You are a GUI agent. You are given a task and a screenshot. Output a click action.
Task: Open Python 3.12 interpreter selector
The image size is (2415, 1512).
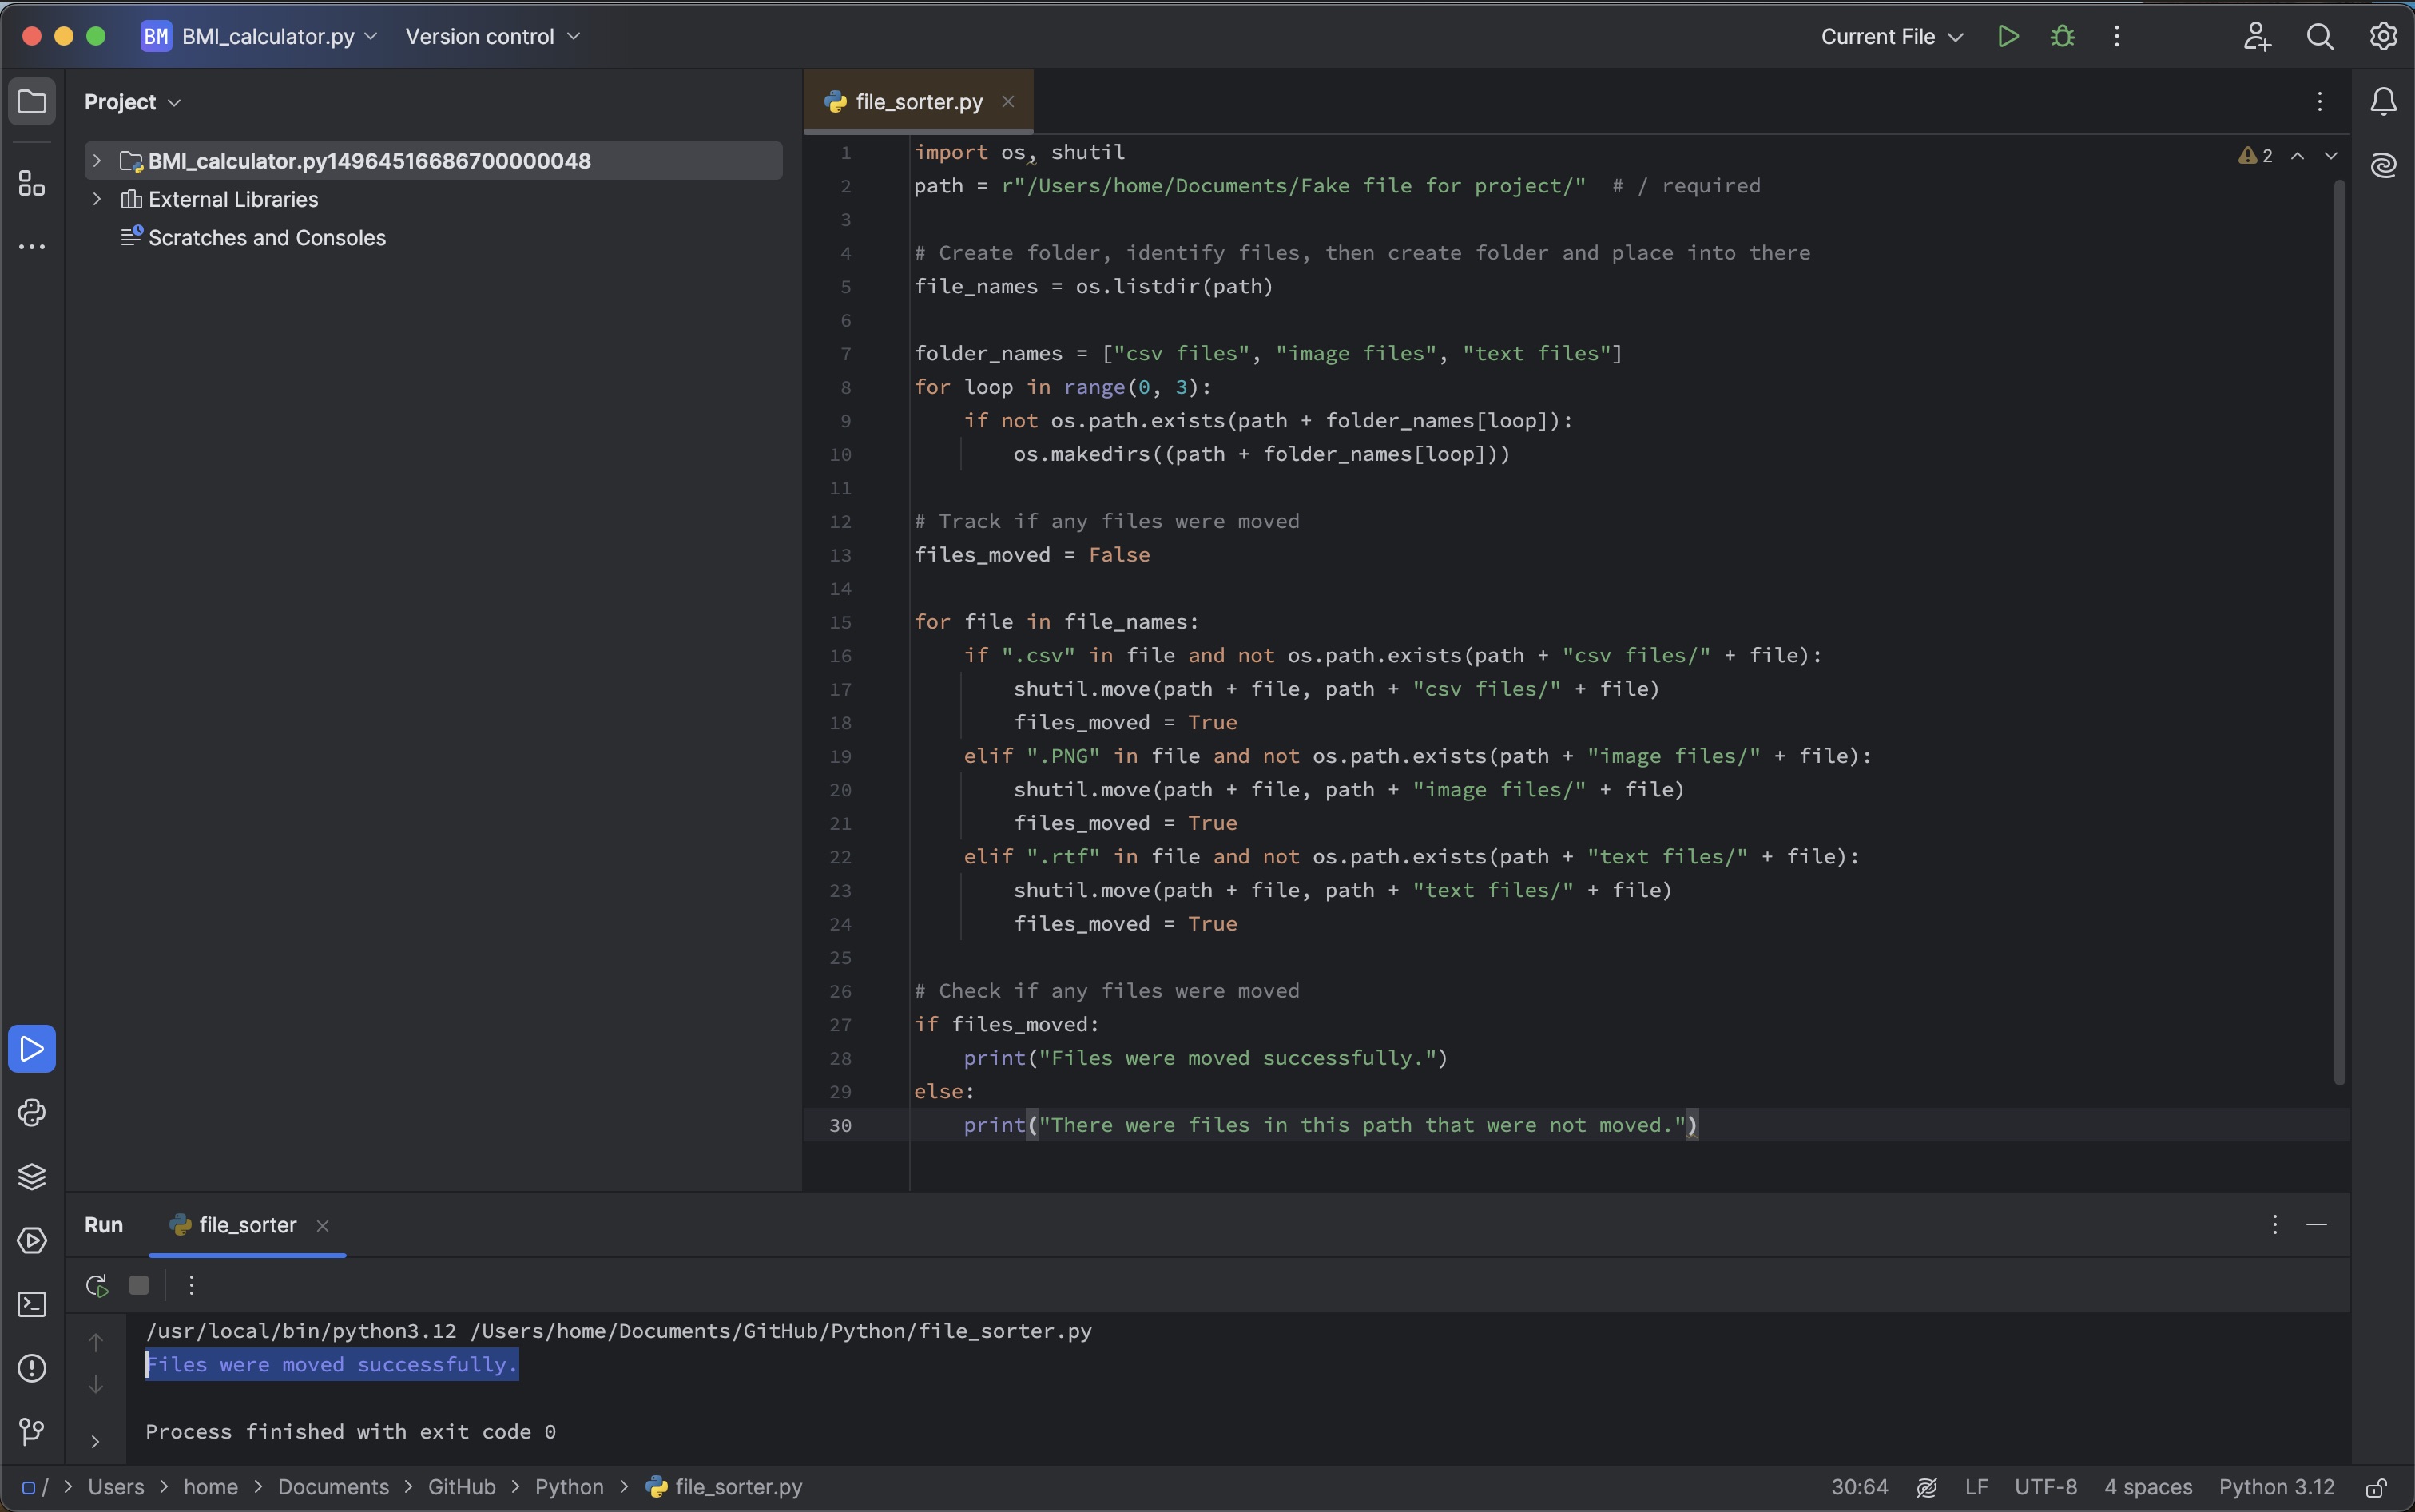pos(2276,1488)
